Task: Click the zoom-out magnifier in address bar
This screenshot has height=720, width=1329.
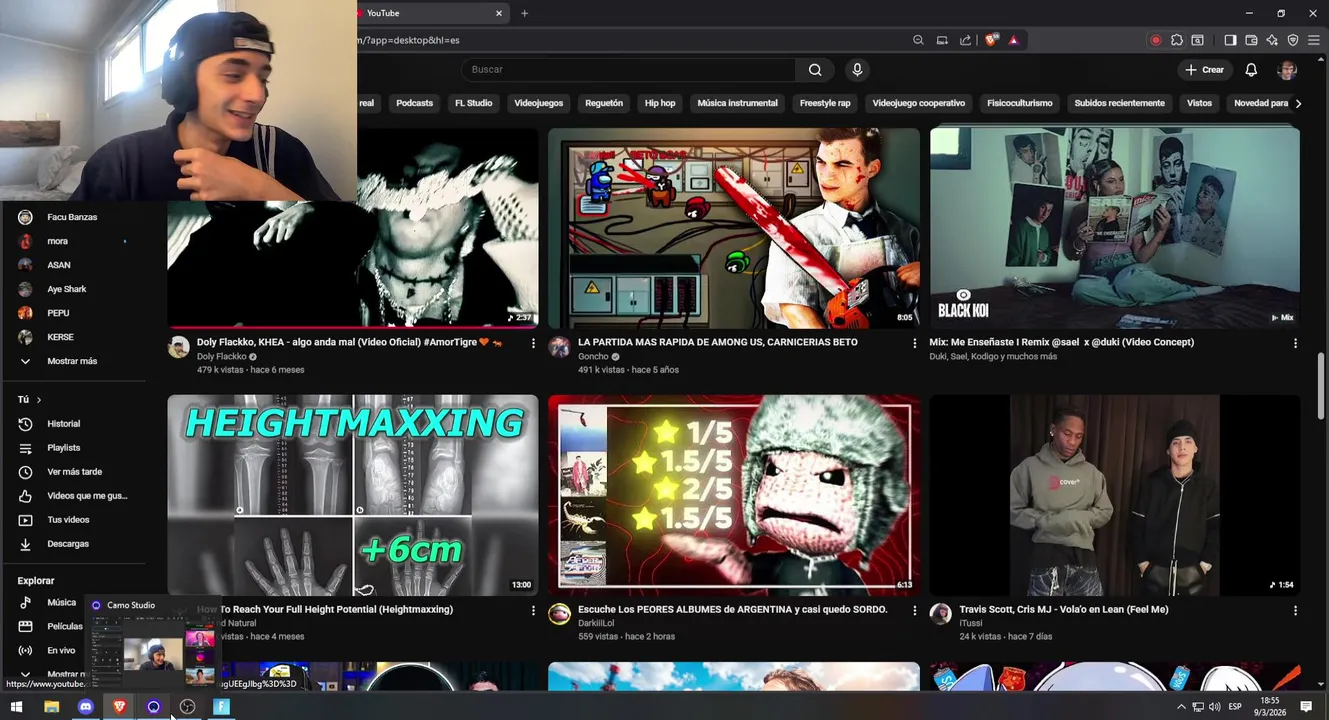Action: coord(918,40)
